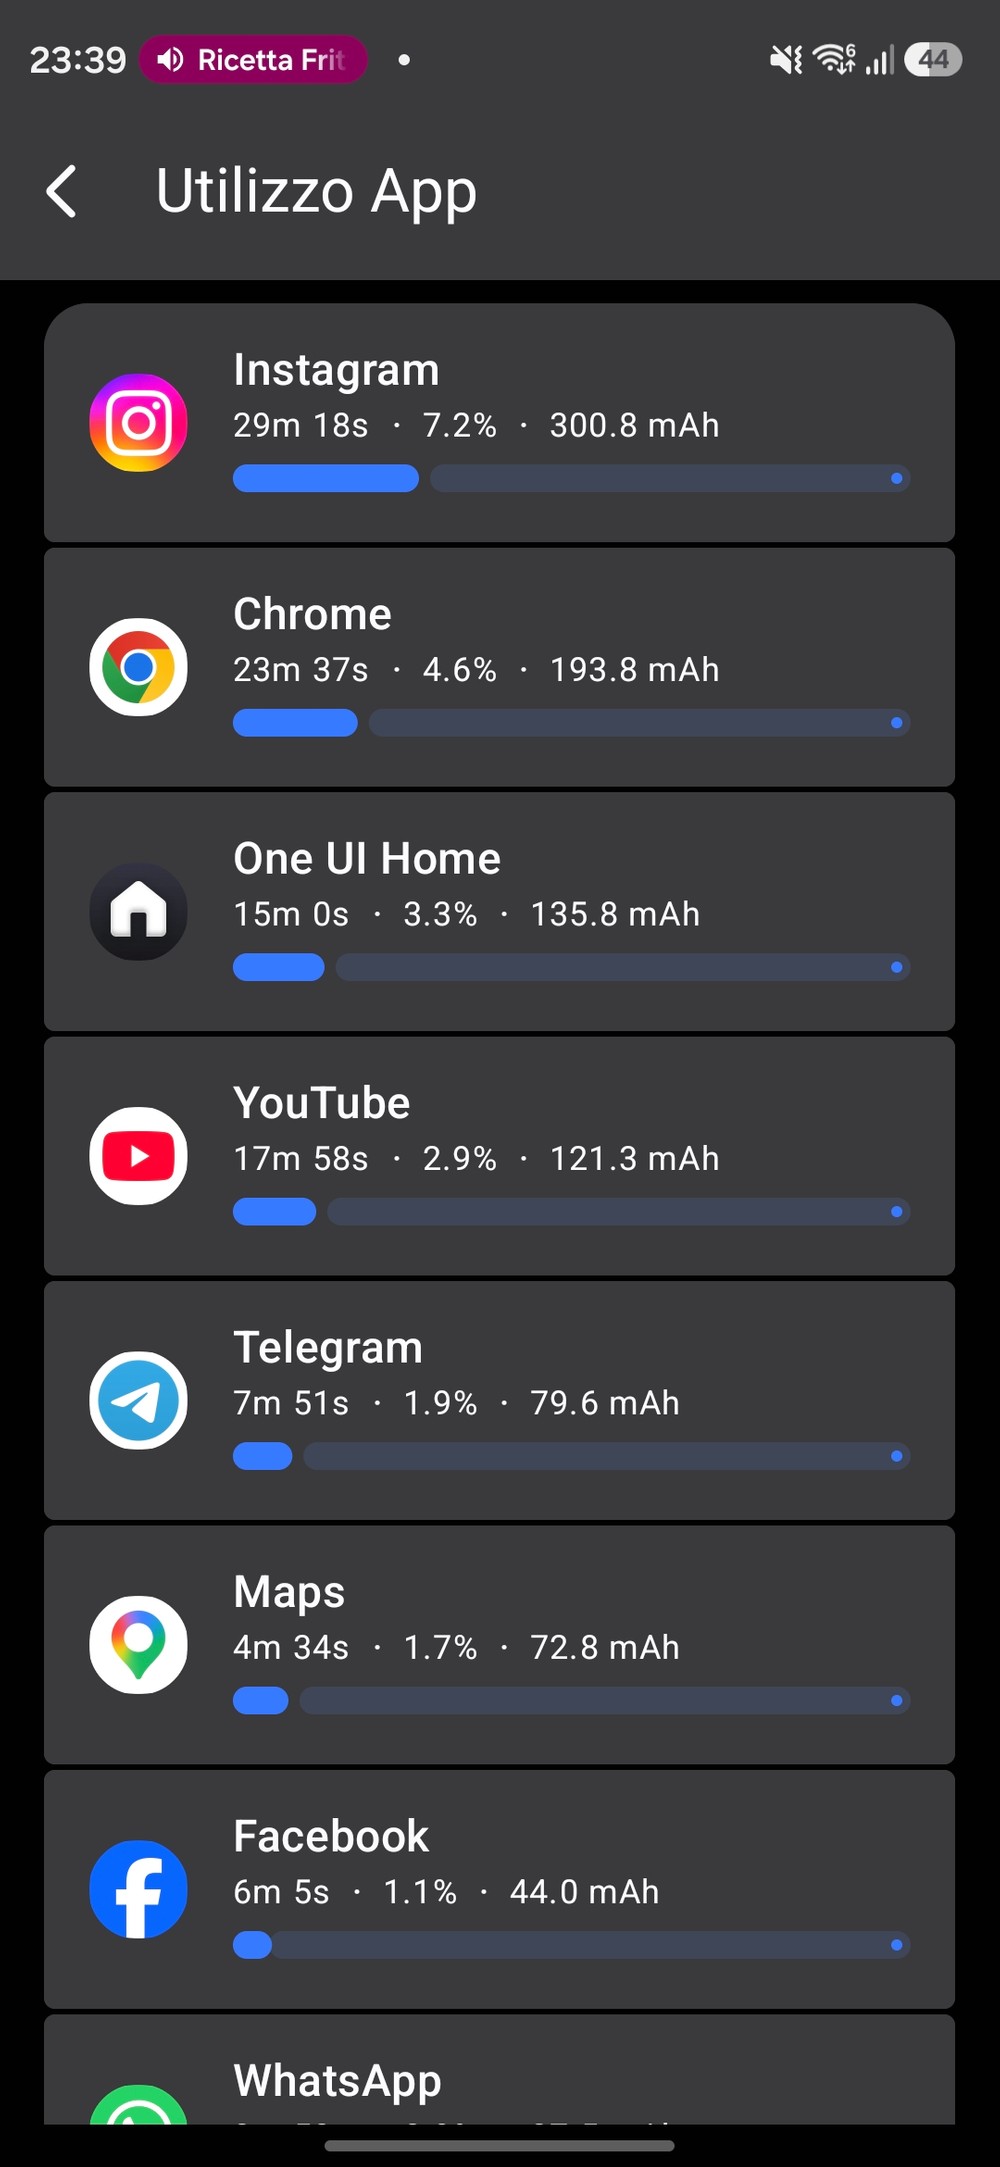Image resolution: width=1000 pixels, height=2167 pixels.
Task: Tap the YouTube app icon
Action: tap(138, 1156)
